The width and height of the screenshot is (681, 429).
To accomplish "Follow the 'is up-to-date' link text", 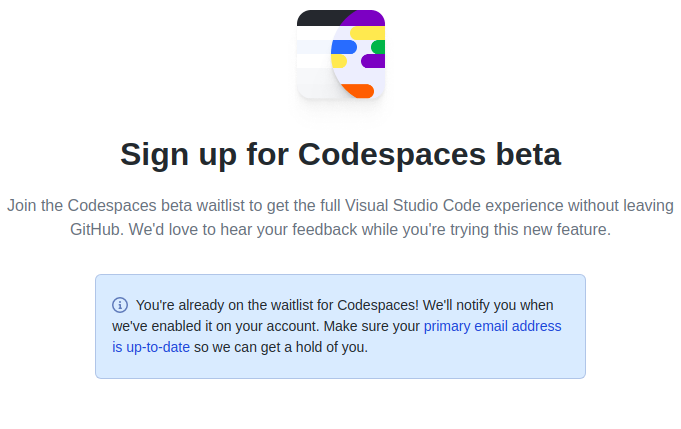I will [151, 347].
